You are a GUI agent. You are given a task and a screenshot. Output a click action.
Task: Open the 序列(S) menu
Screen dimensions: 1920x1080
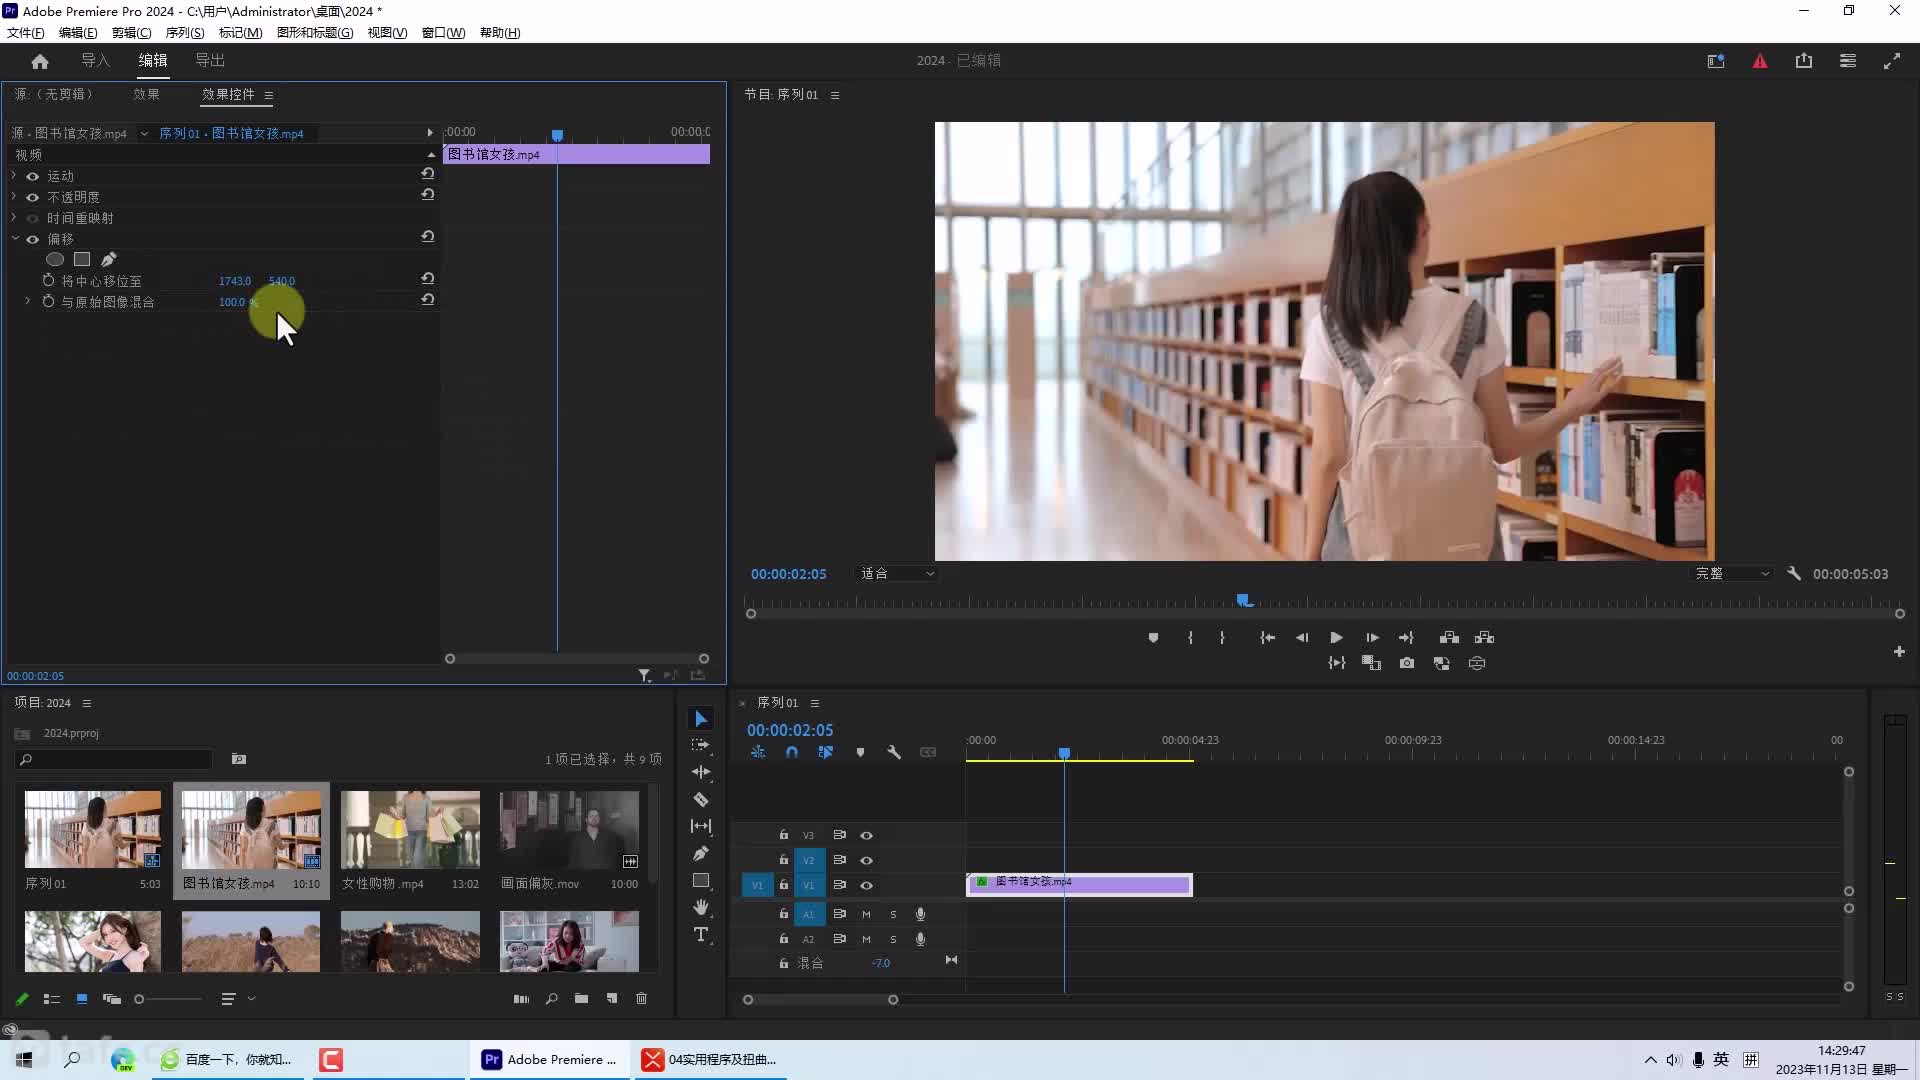pyautogui.click(x=184, y=33)
